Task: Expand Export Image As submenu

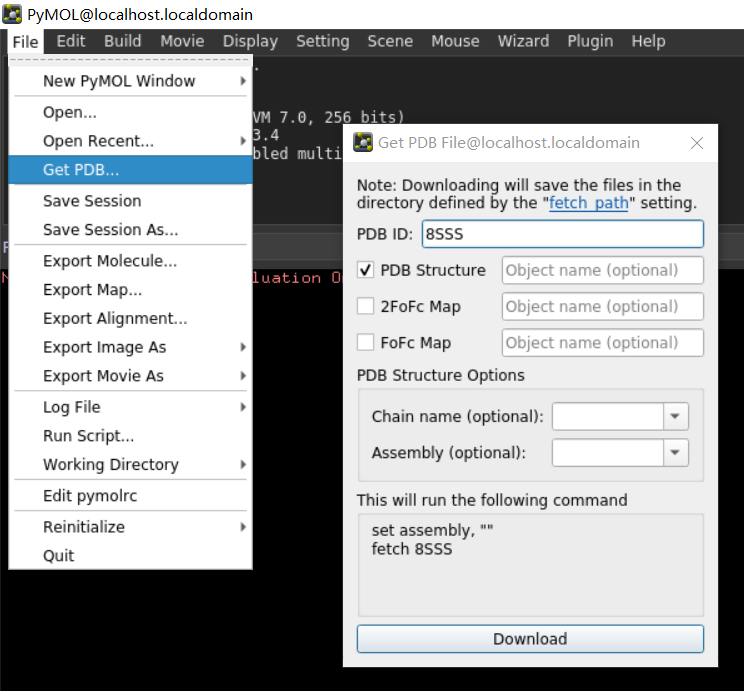Action: click(x=243, y=347)
